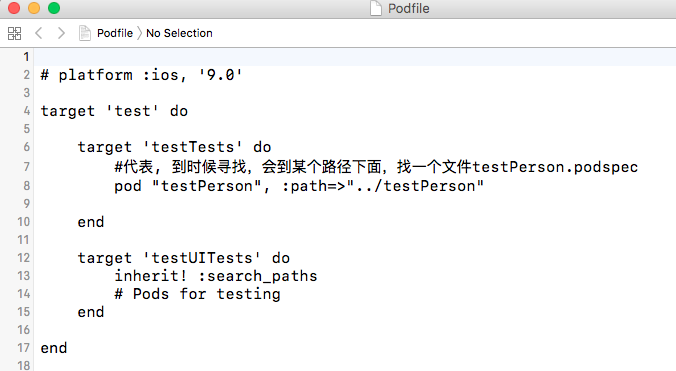Click the '# Pods for testing' comment
Viewport: 676px width, 371px height.
pos(197,294)
